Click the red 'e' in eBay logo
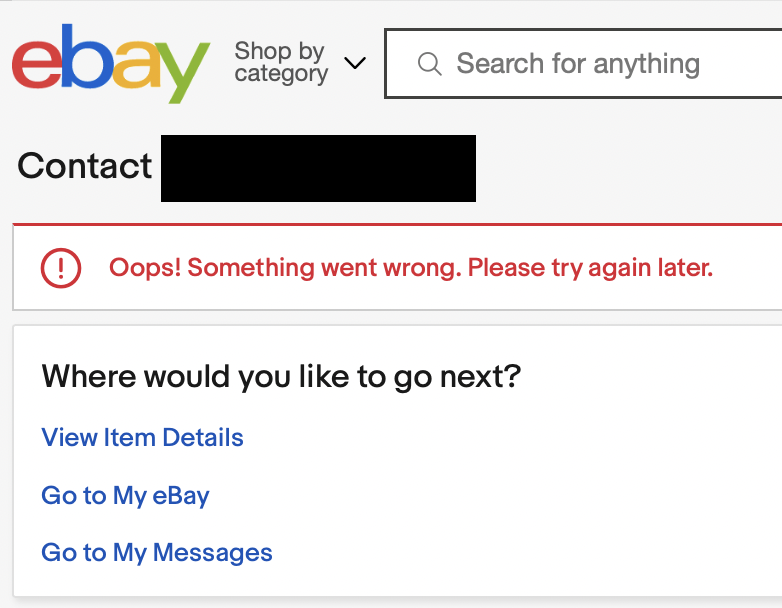The image size is (782, 608). point(37,66)
